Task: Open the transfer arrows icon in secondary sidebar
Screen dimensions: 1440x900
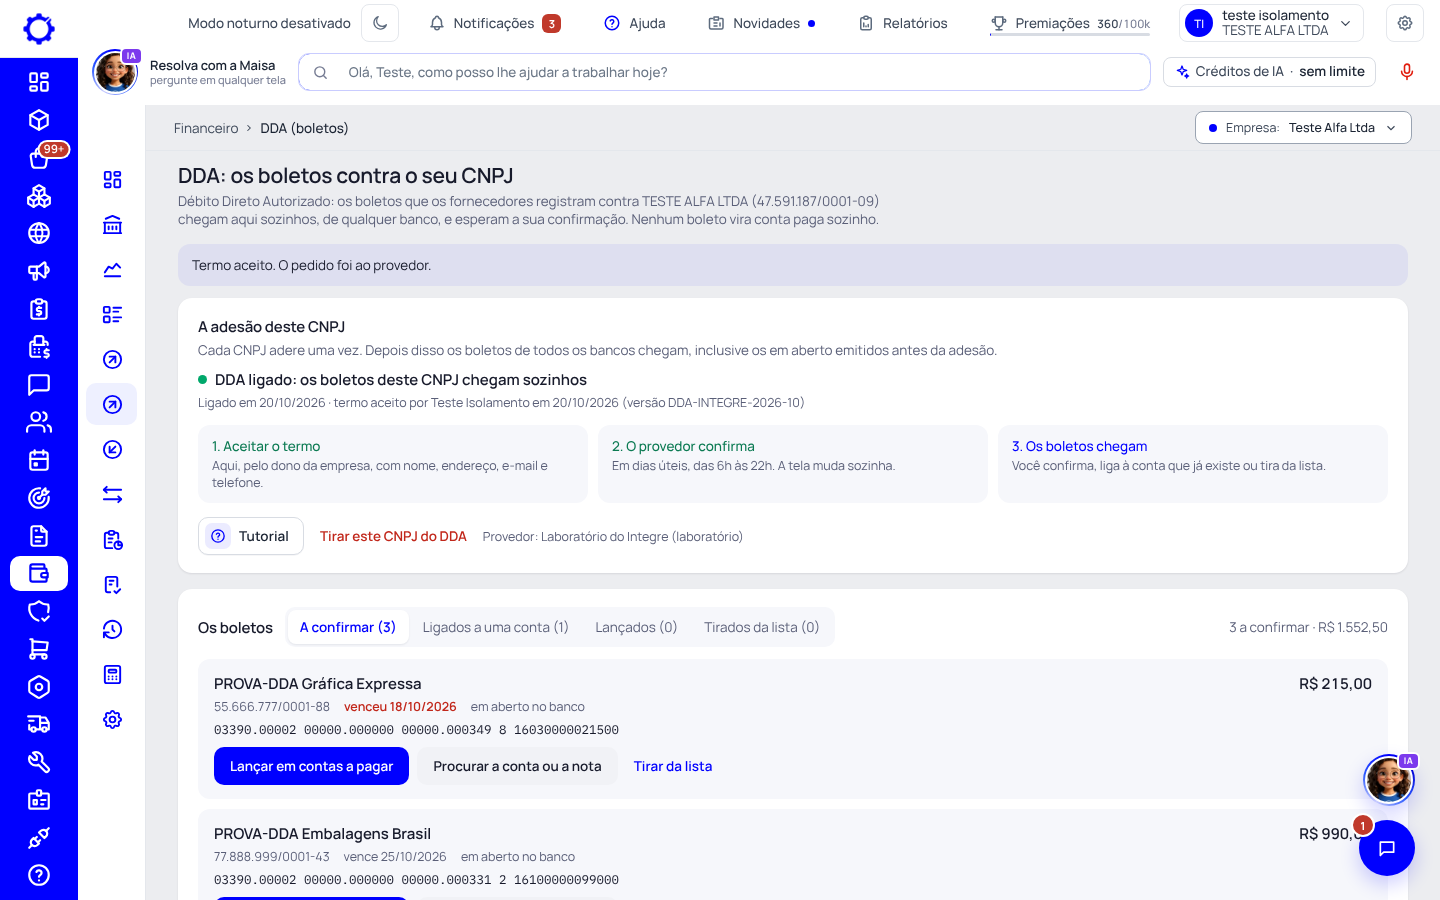Action: [113, 494]
